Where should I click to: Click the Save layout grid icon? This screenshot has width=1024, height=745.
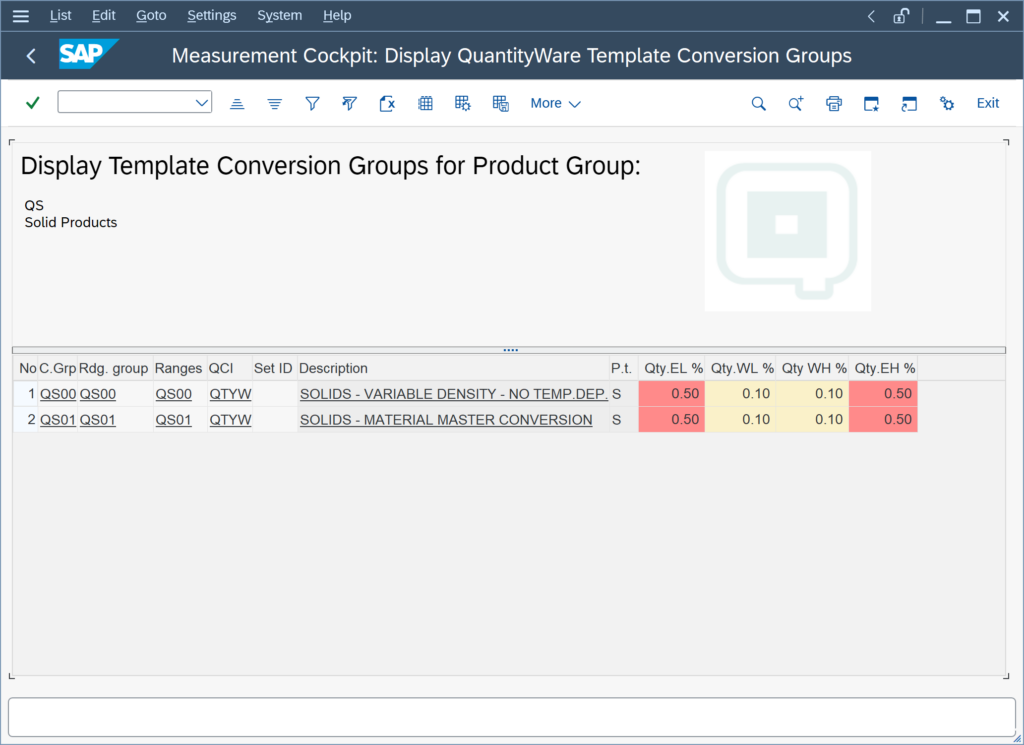click(500, 103)
